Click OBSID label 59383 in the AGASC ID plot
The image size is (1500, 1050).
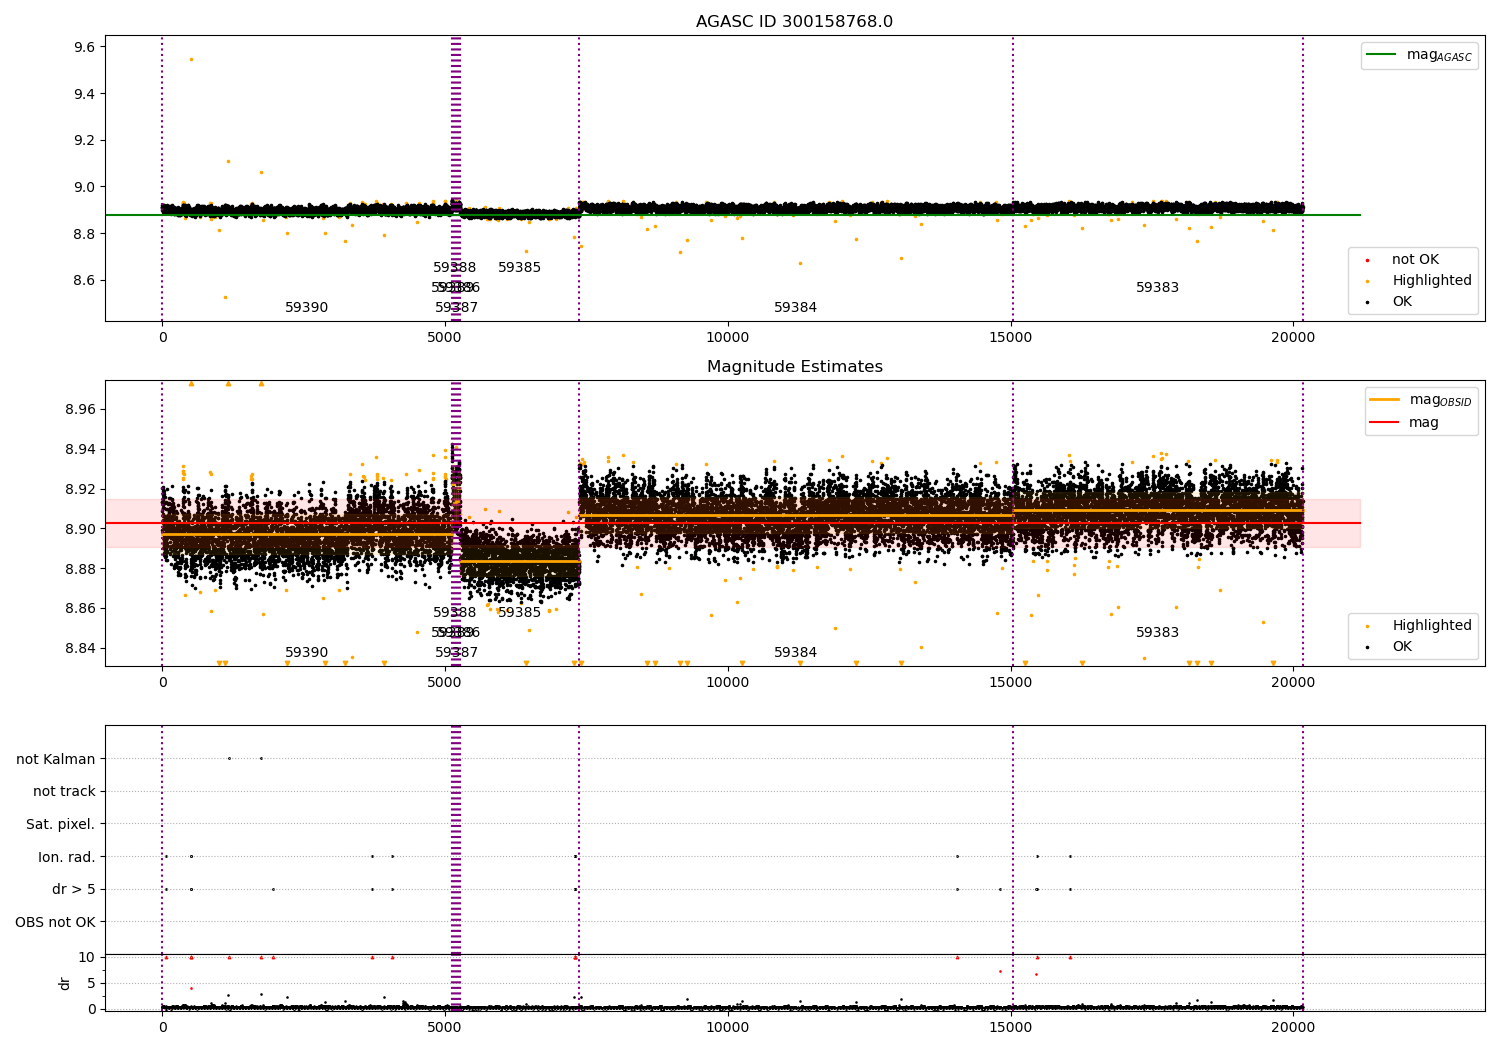[x=1158, y=288]
